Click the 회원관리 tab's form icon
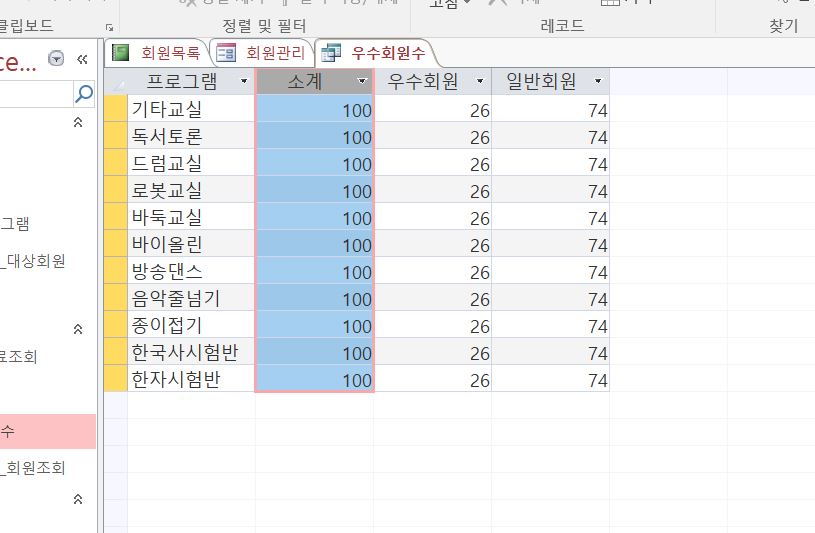This screenshot has height=533, width=815. tap(227, 53)
